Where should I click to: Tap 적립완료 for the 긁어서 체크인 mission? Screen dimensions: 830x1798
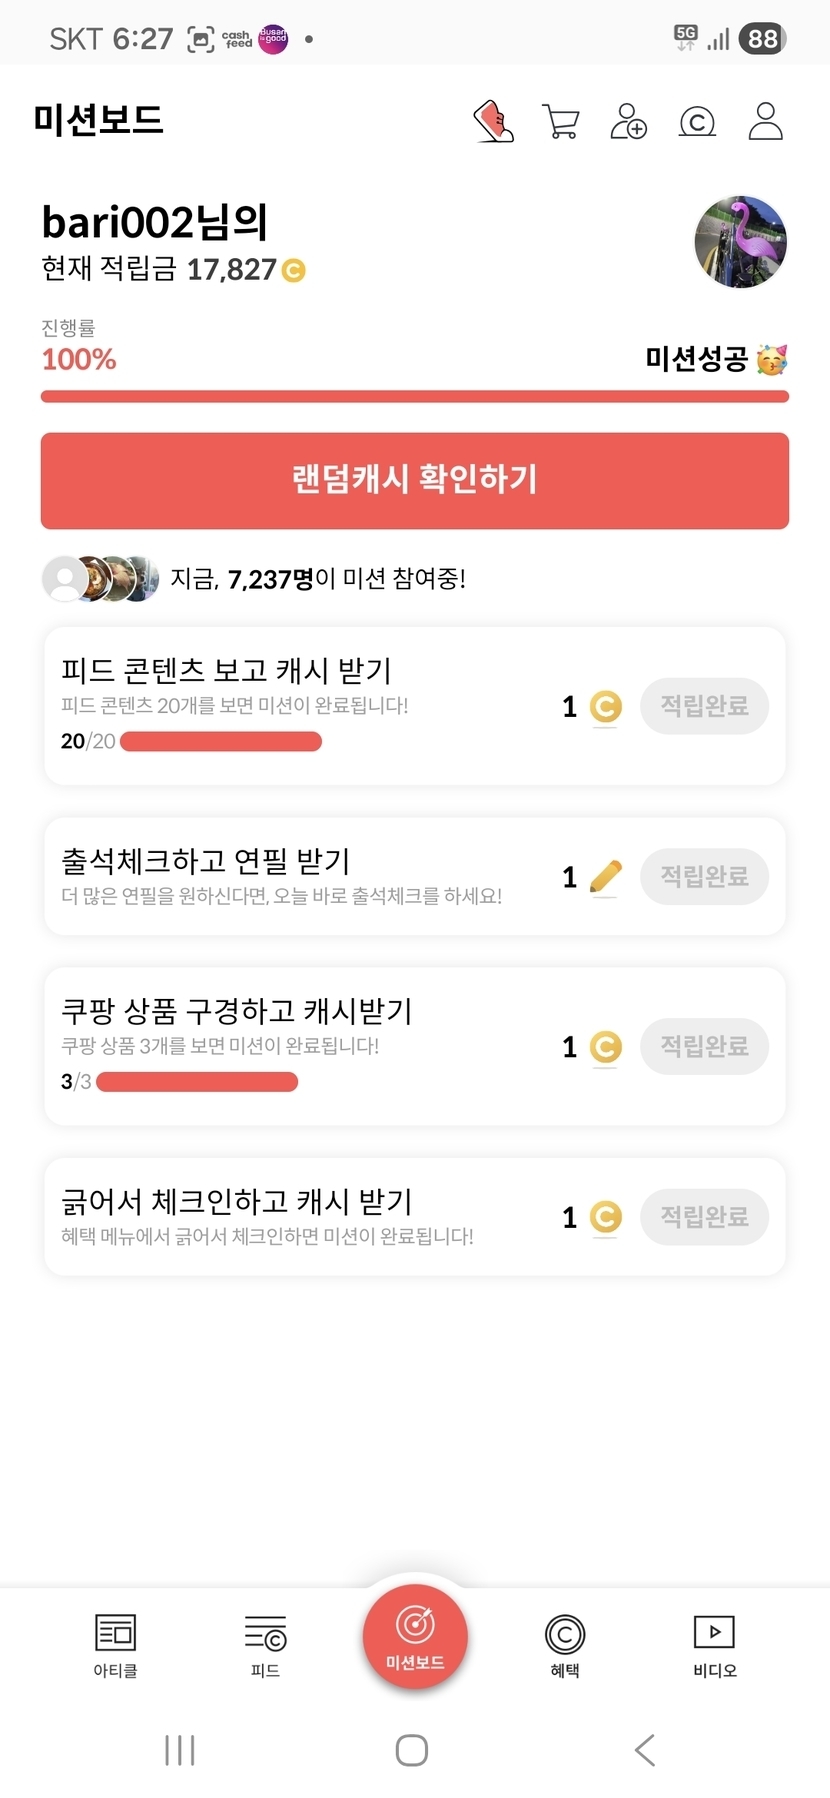click(x=704, y=1217)
